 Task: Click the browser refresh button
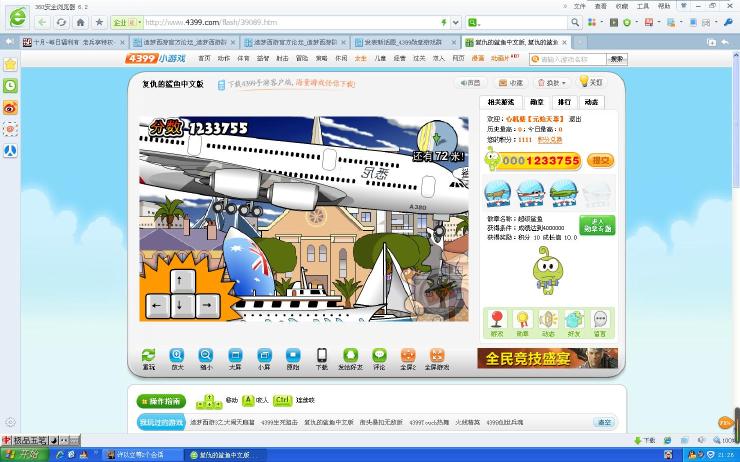pyautogui.click(x=61, y=22)
